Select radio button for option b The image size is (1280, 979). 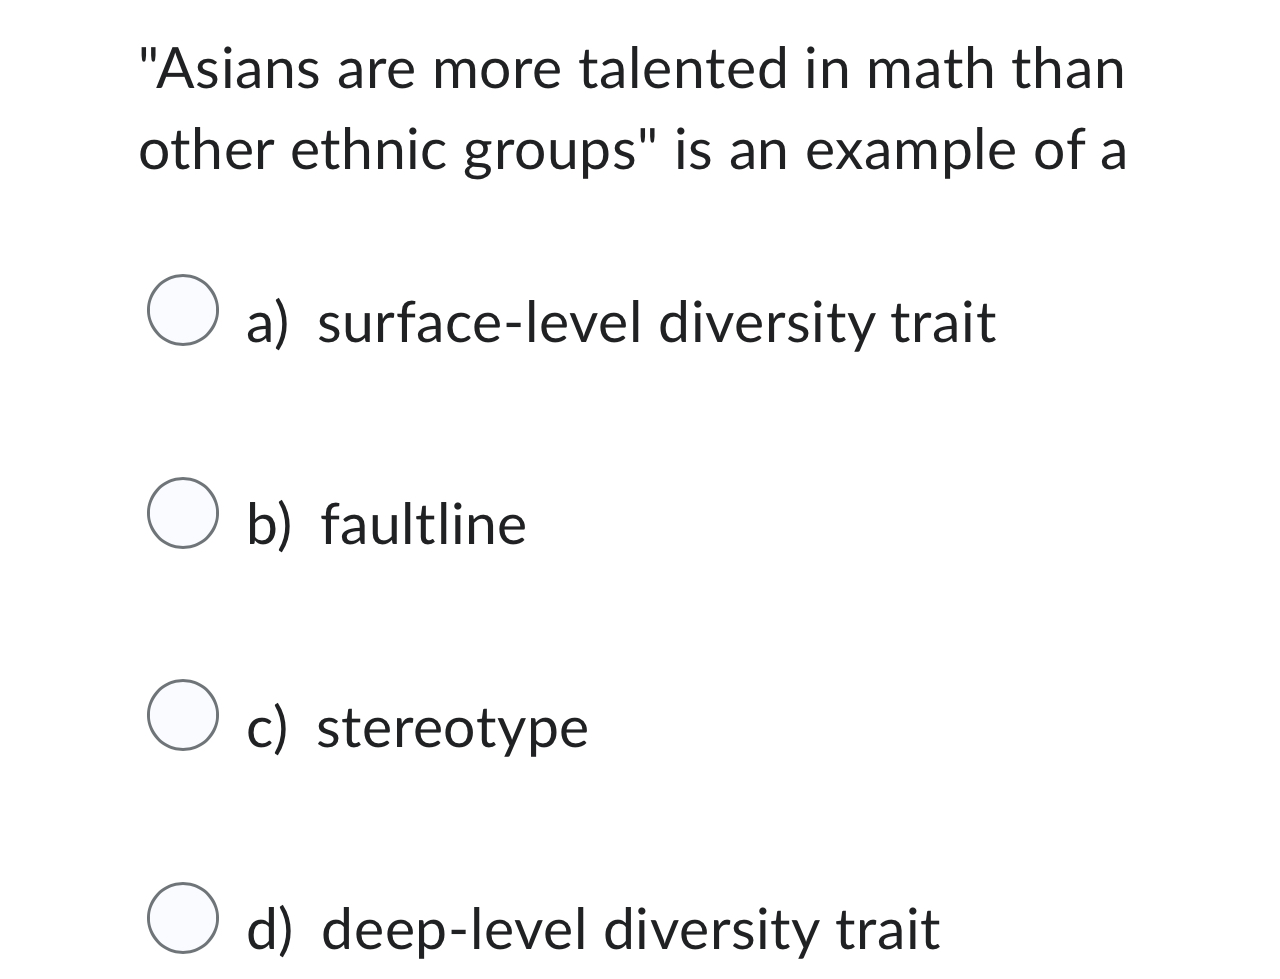[184, 515]
